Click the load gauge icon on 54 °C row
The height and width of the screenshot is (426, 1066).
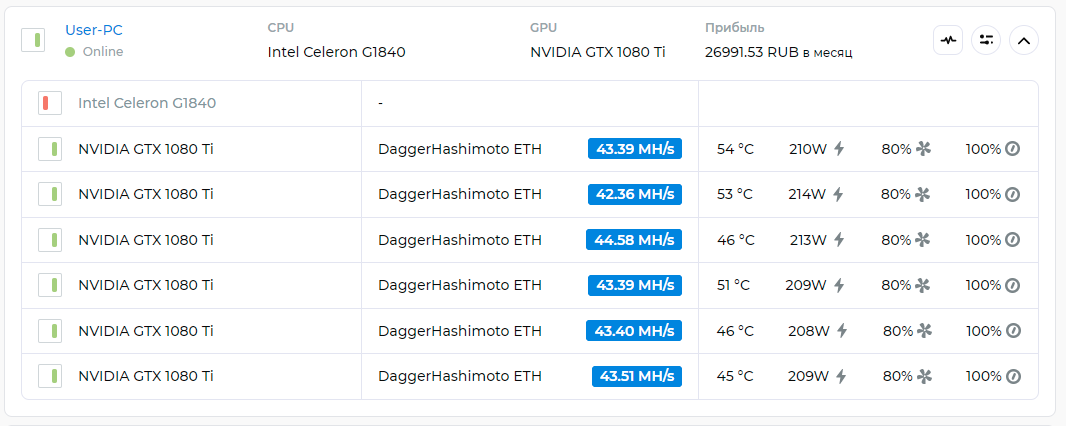(1012, 149)
